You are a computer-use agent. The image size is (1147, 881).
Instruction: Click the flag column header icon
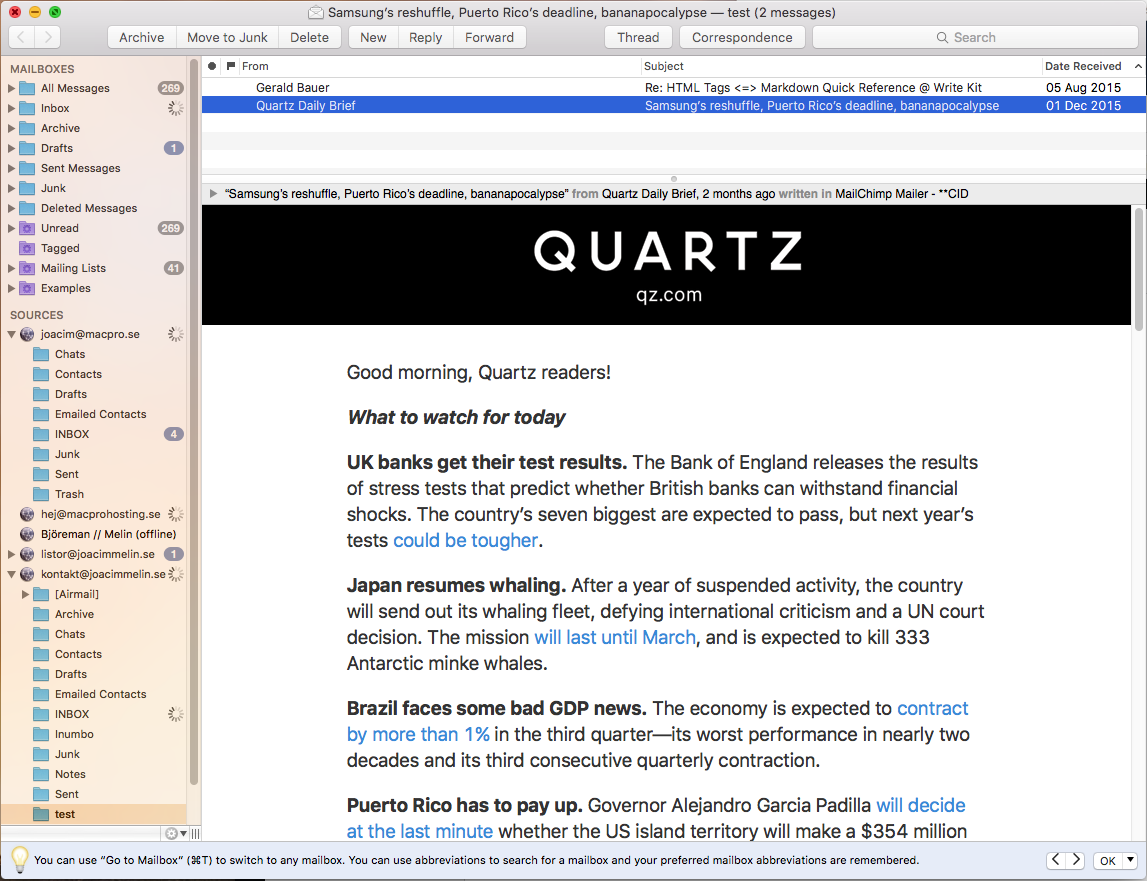click(231, 66)
